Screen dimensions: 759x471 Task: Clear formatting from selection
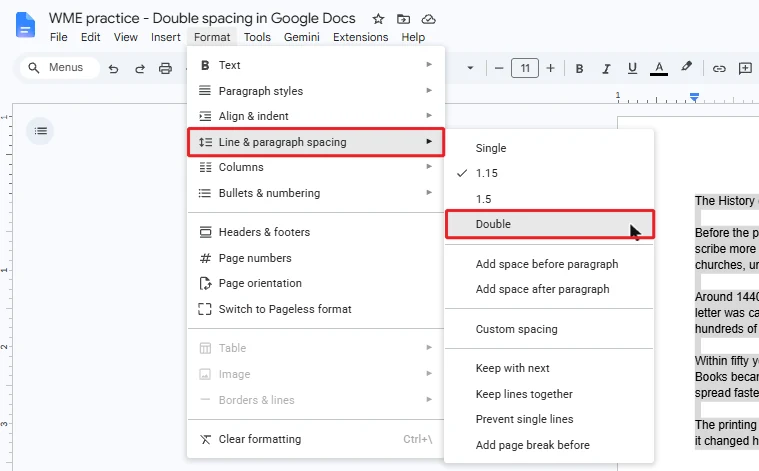point(316,439)
